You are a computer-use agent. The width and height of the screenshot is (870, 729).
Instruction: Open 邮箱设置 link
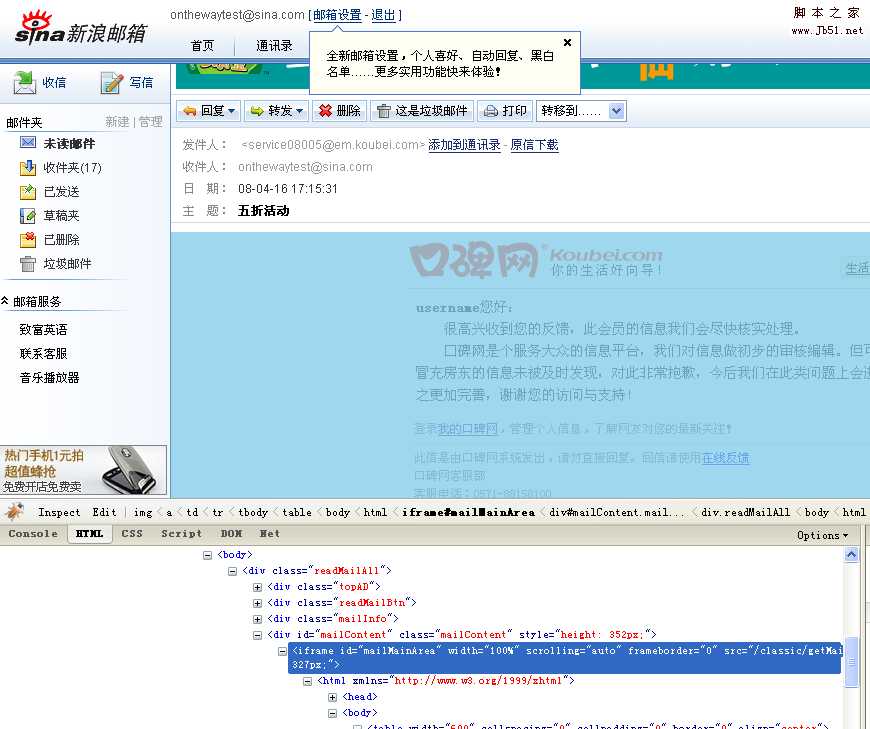[337, 15]
